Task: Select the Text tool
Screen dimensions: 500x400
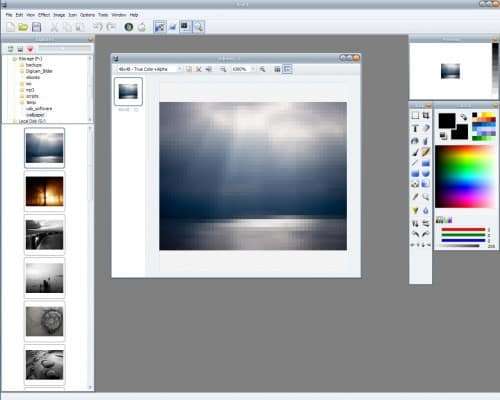Action: pyautogui.click(x=415, y=128)
